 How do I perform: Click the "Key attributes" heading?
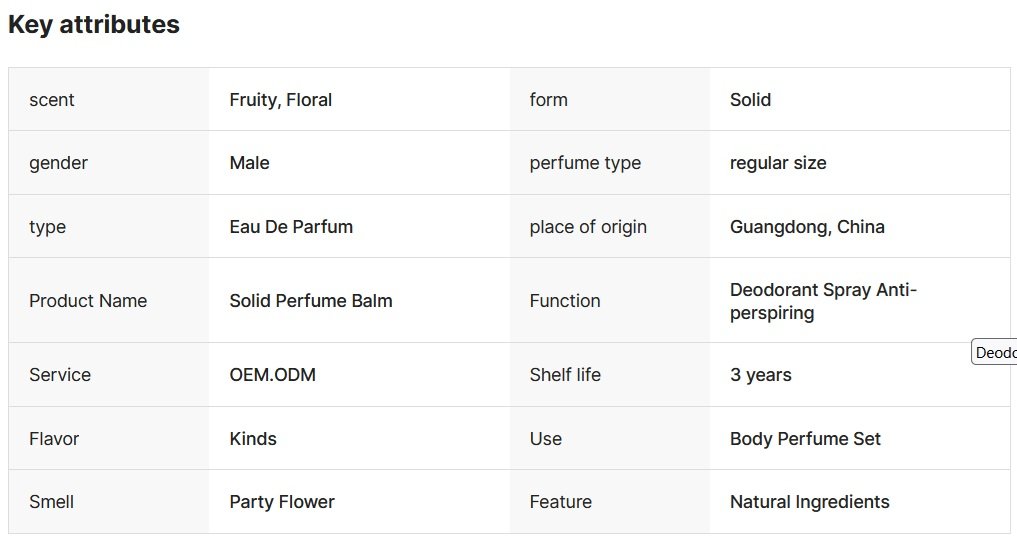(x=94, y=25)
